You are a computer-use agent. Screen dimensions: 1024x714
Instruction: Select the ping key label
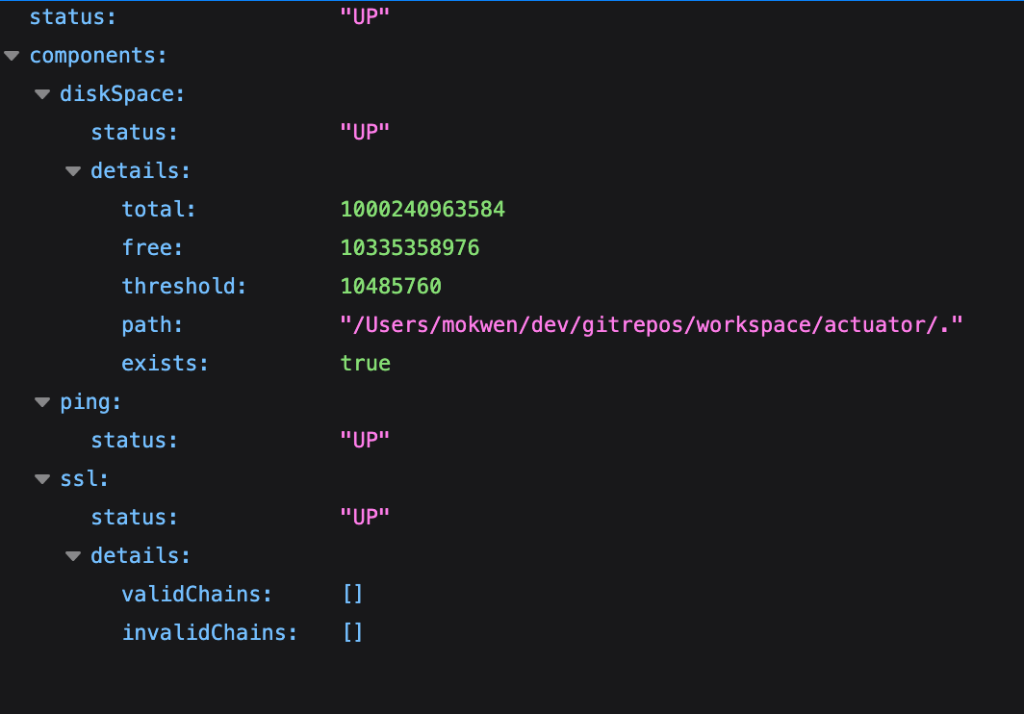91,402
